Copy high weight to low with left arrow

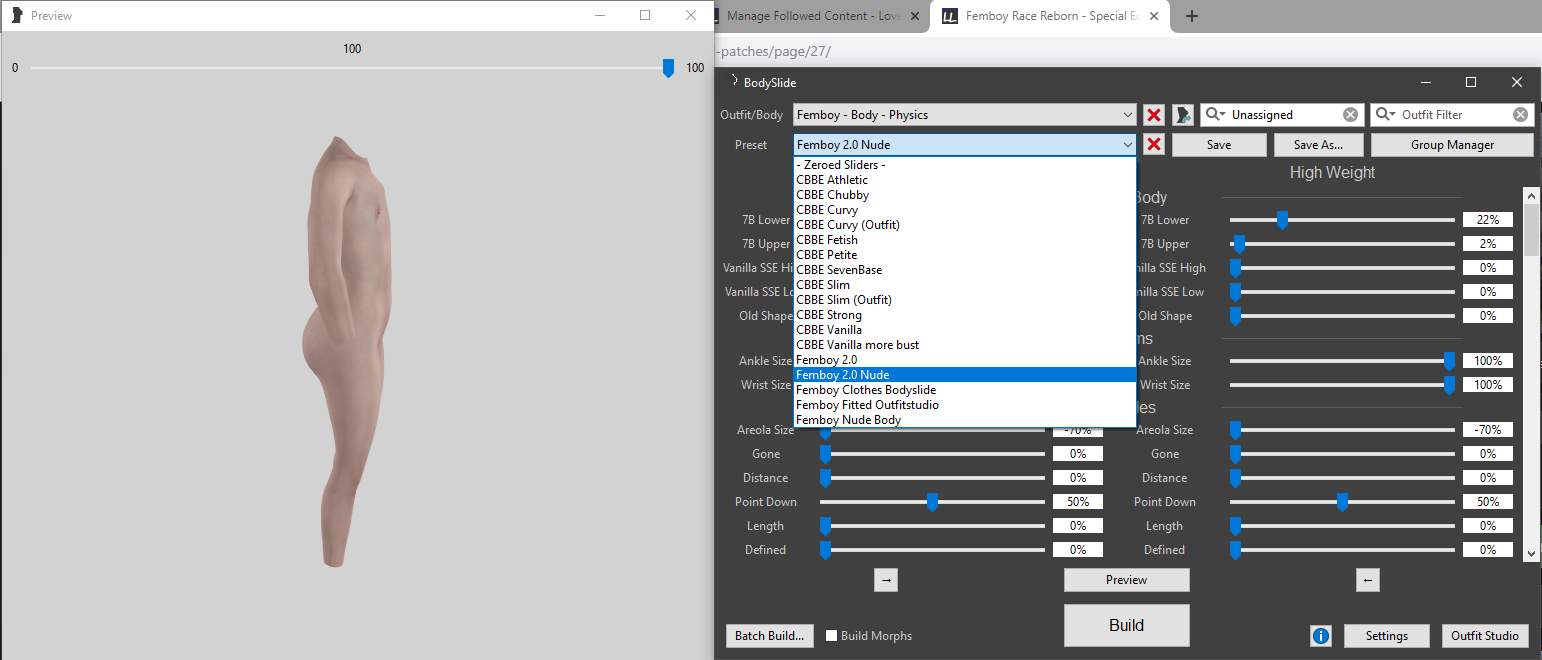click(x=1369, y=580)
